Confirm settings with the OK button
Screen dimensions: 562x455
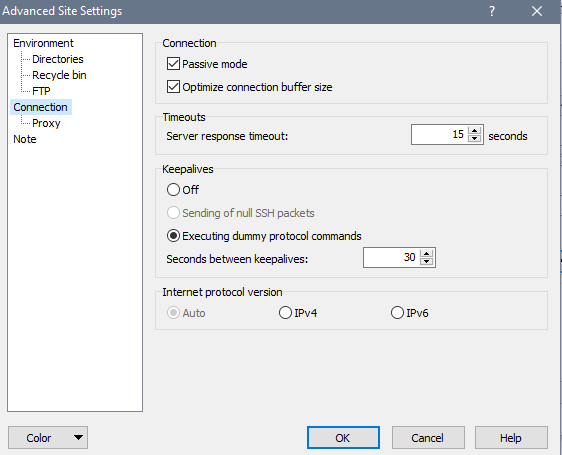coord(343,437)
